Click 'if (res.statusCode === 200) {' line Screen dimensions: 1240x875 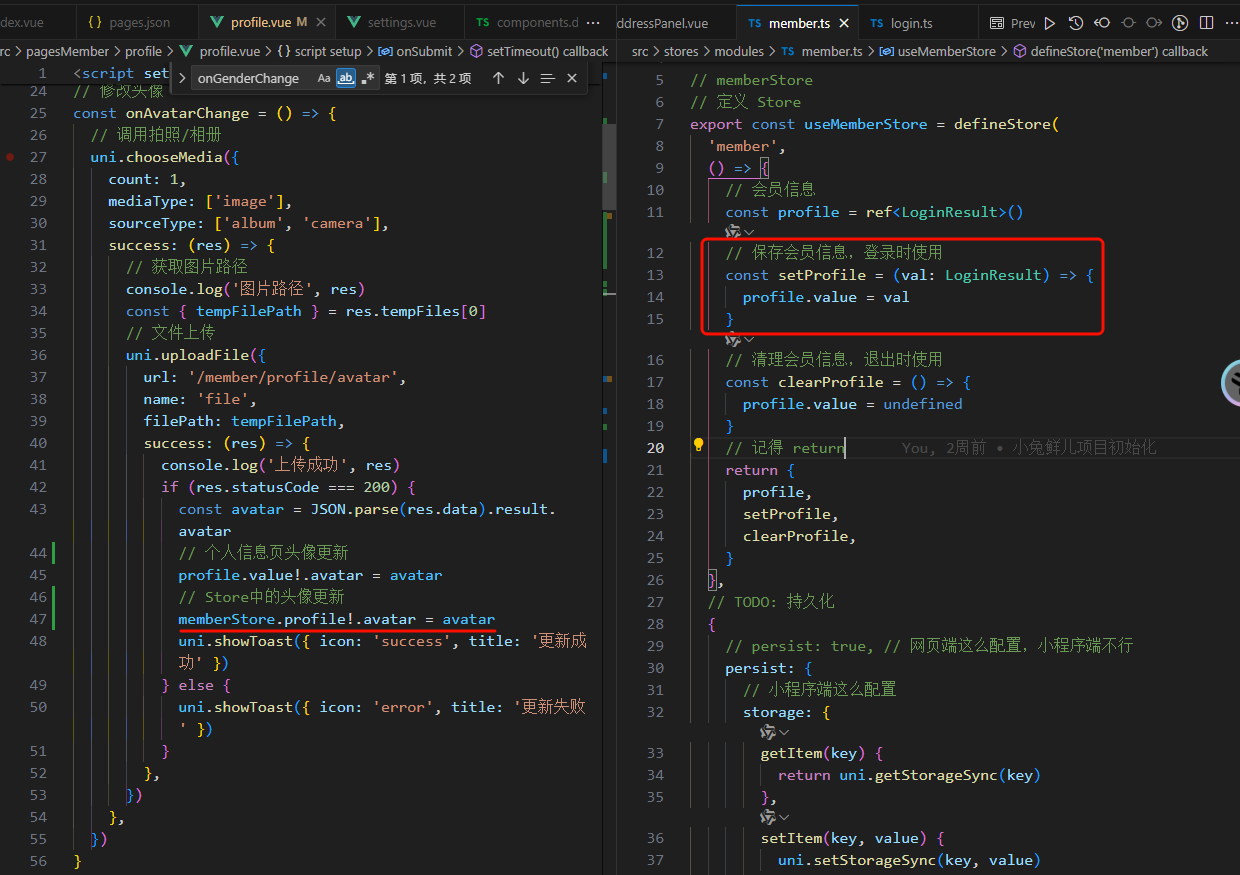(288, 487)
